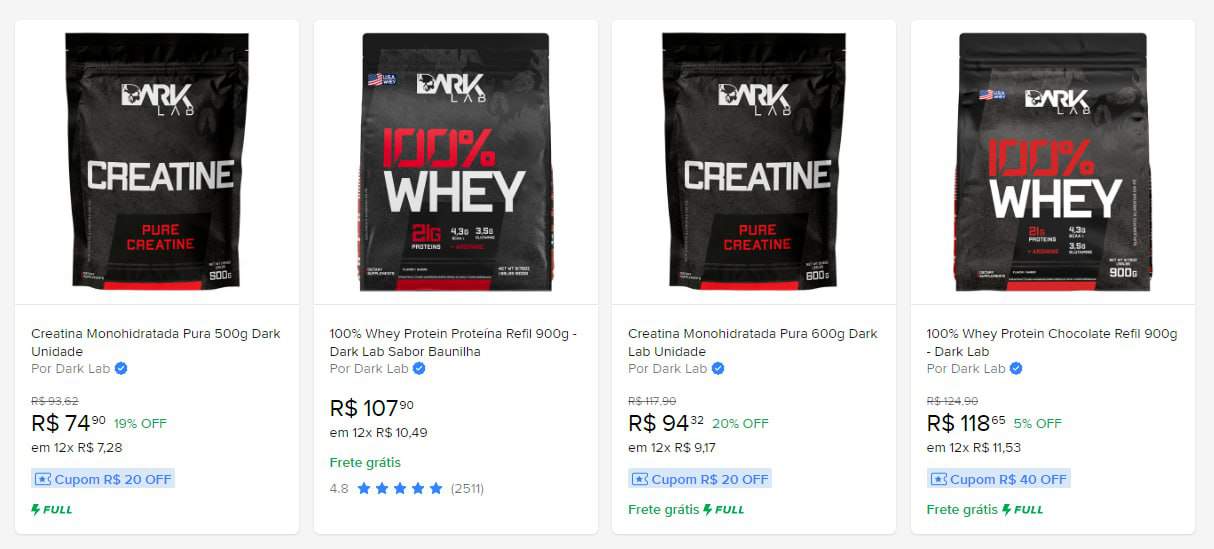Open the (2511) reviews count

[x=467, y=489]
